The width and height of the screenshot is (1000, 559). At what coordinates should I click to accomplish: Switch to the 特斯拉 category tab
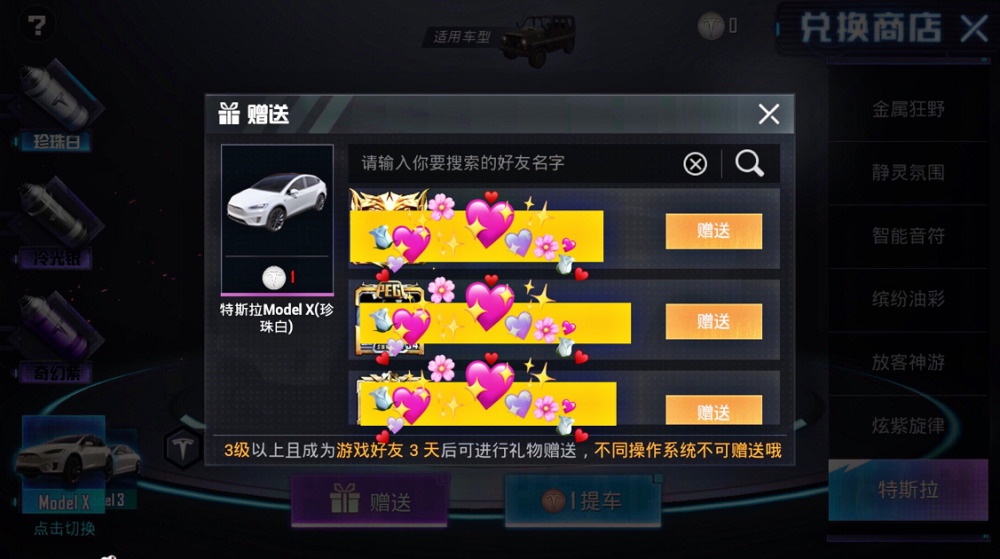908,490
